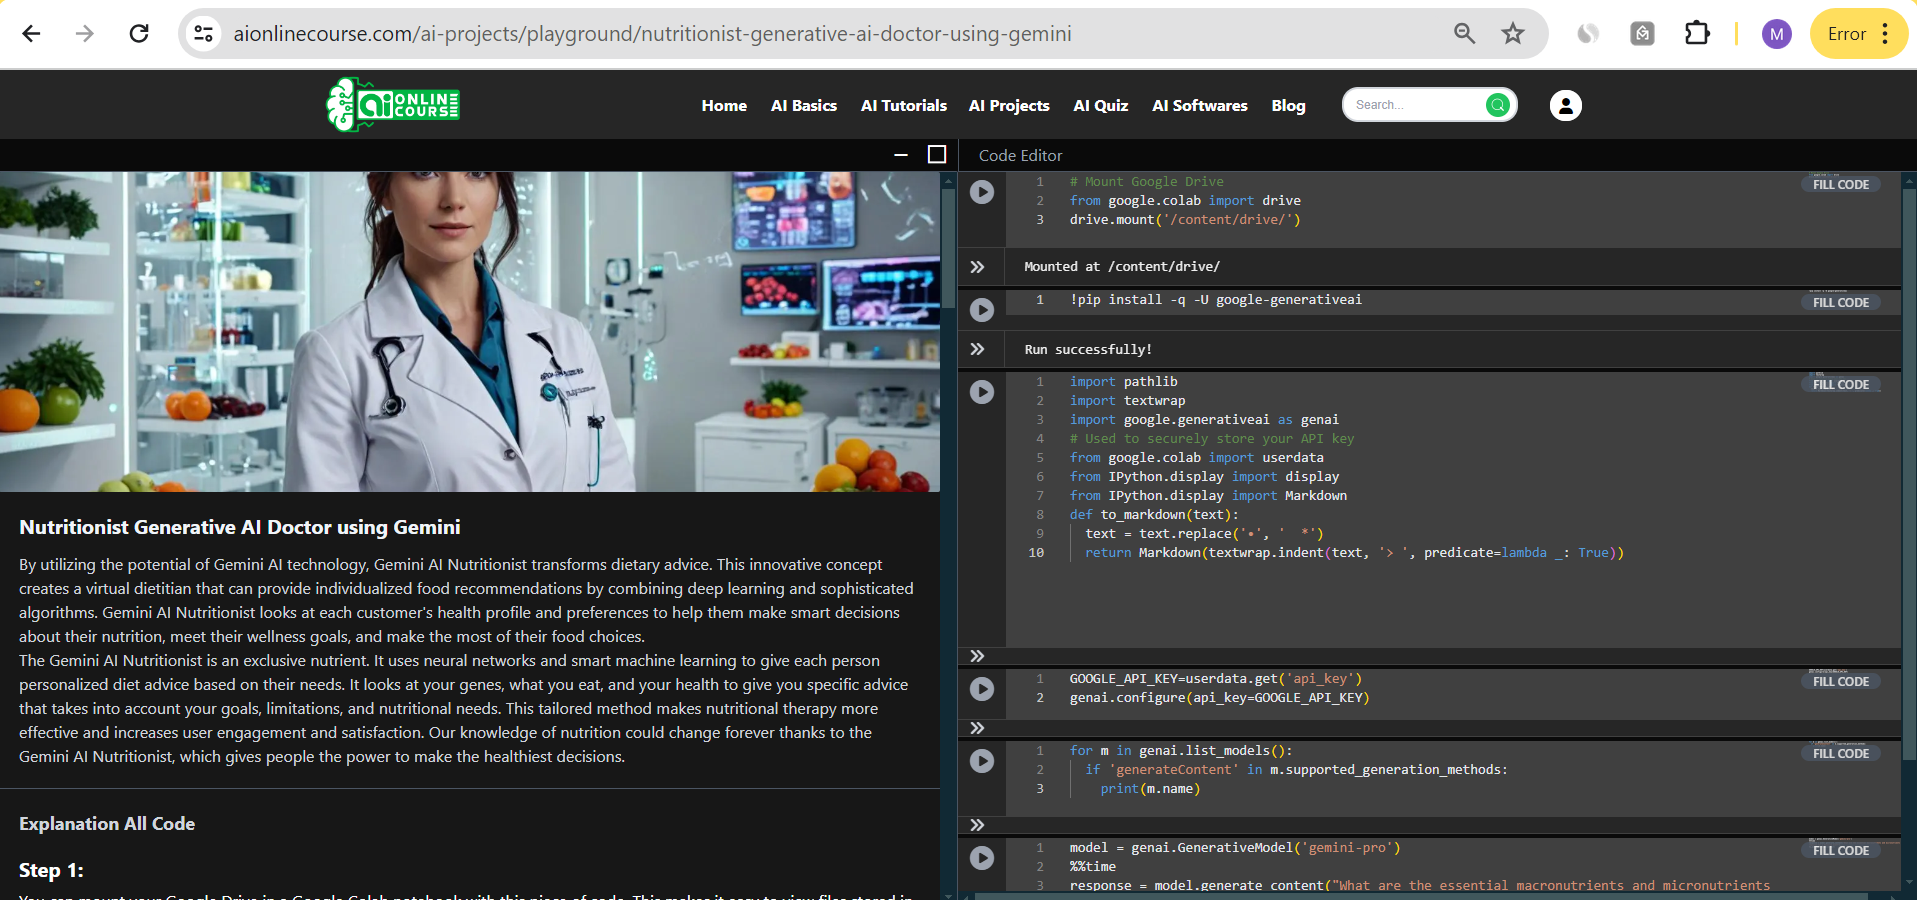
Task: Click the 'Step 1:' heading
Action: click(x=51, y=871)
